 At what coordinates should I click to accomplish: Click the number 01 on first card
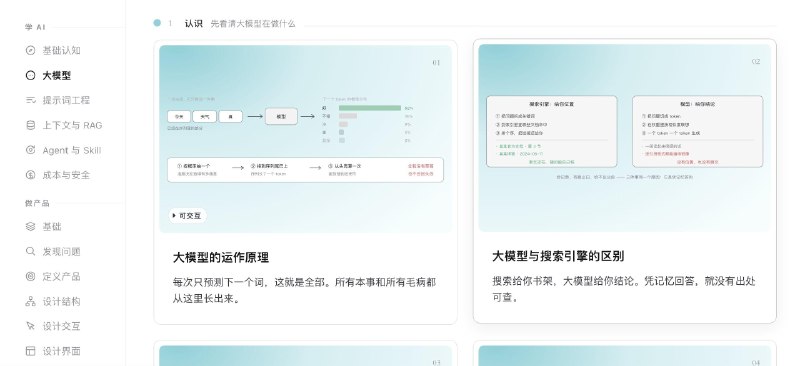[x=436, y=63]
